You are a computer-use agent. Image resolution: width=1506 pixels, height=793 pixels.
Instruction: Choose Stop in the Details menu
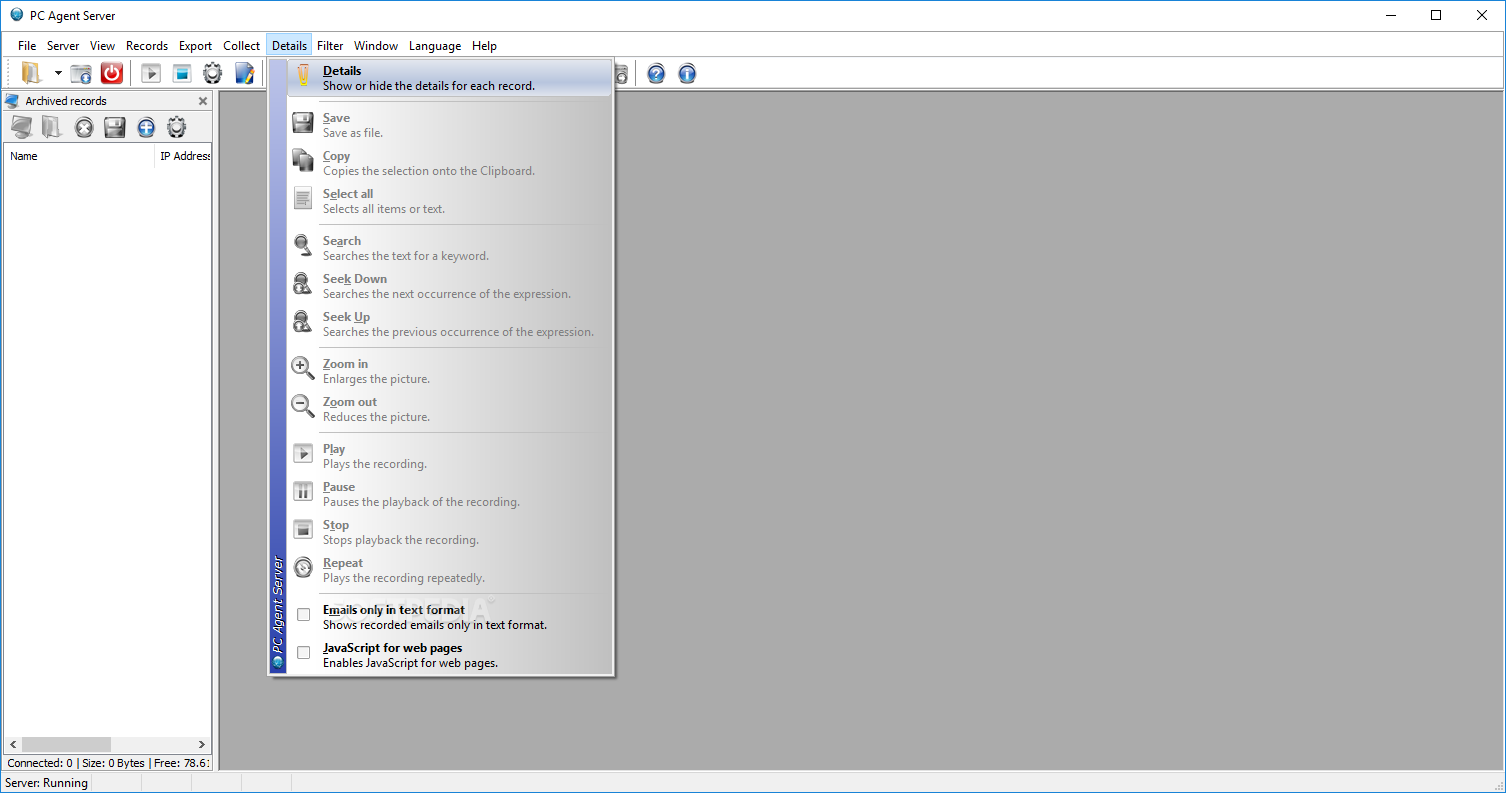point(449,532)
